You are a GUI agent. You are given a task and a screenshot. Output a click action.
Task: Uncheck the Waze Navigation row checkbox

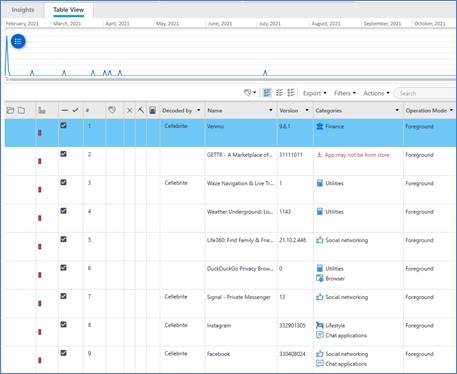[63, 182]
